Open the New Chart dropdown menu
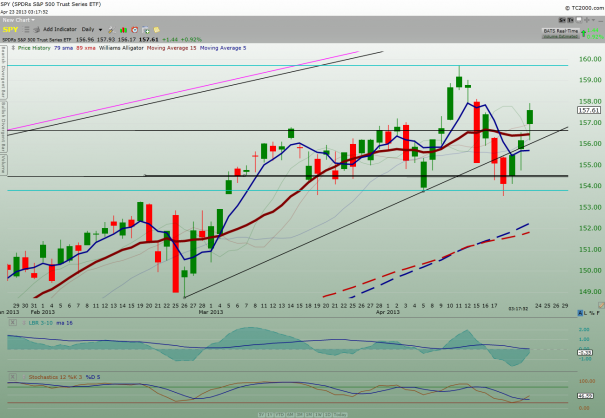Viewport: 605px width, 418px height. tap(19, 20)
